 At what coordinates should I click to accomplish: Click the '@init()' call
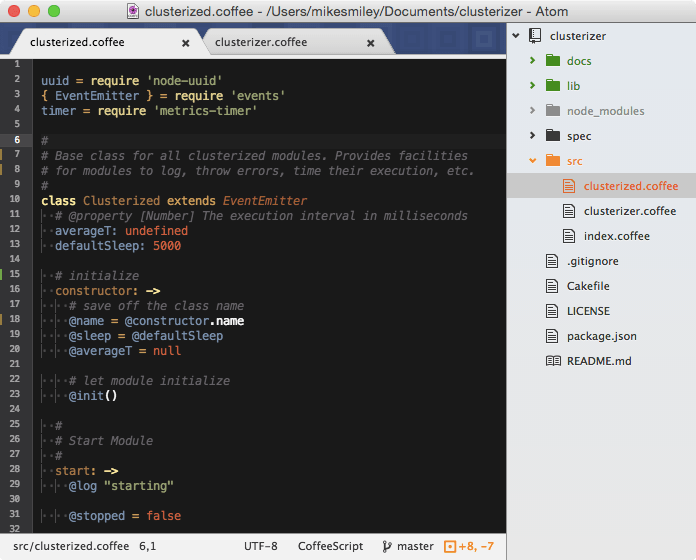92,395
